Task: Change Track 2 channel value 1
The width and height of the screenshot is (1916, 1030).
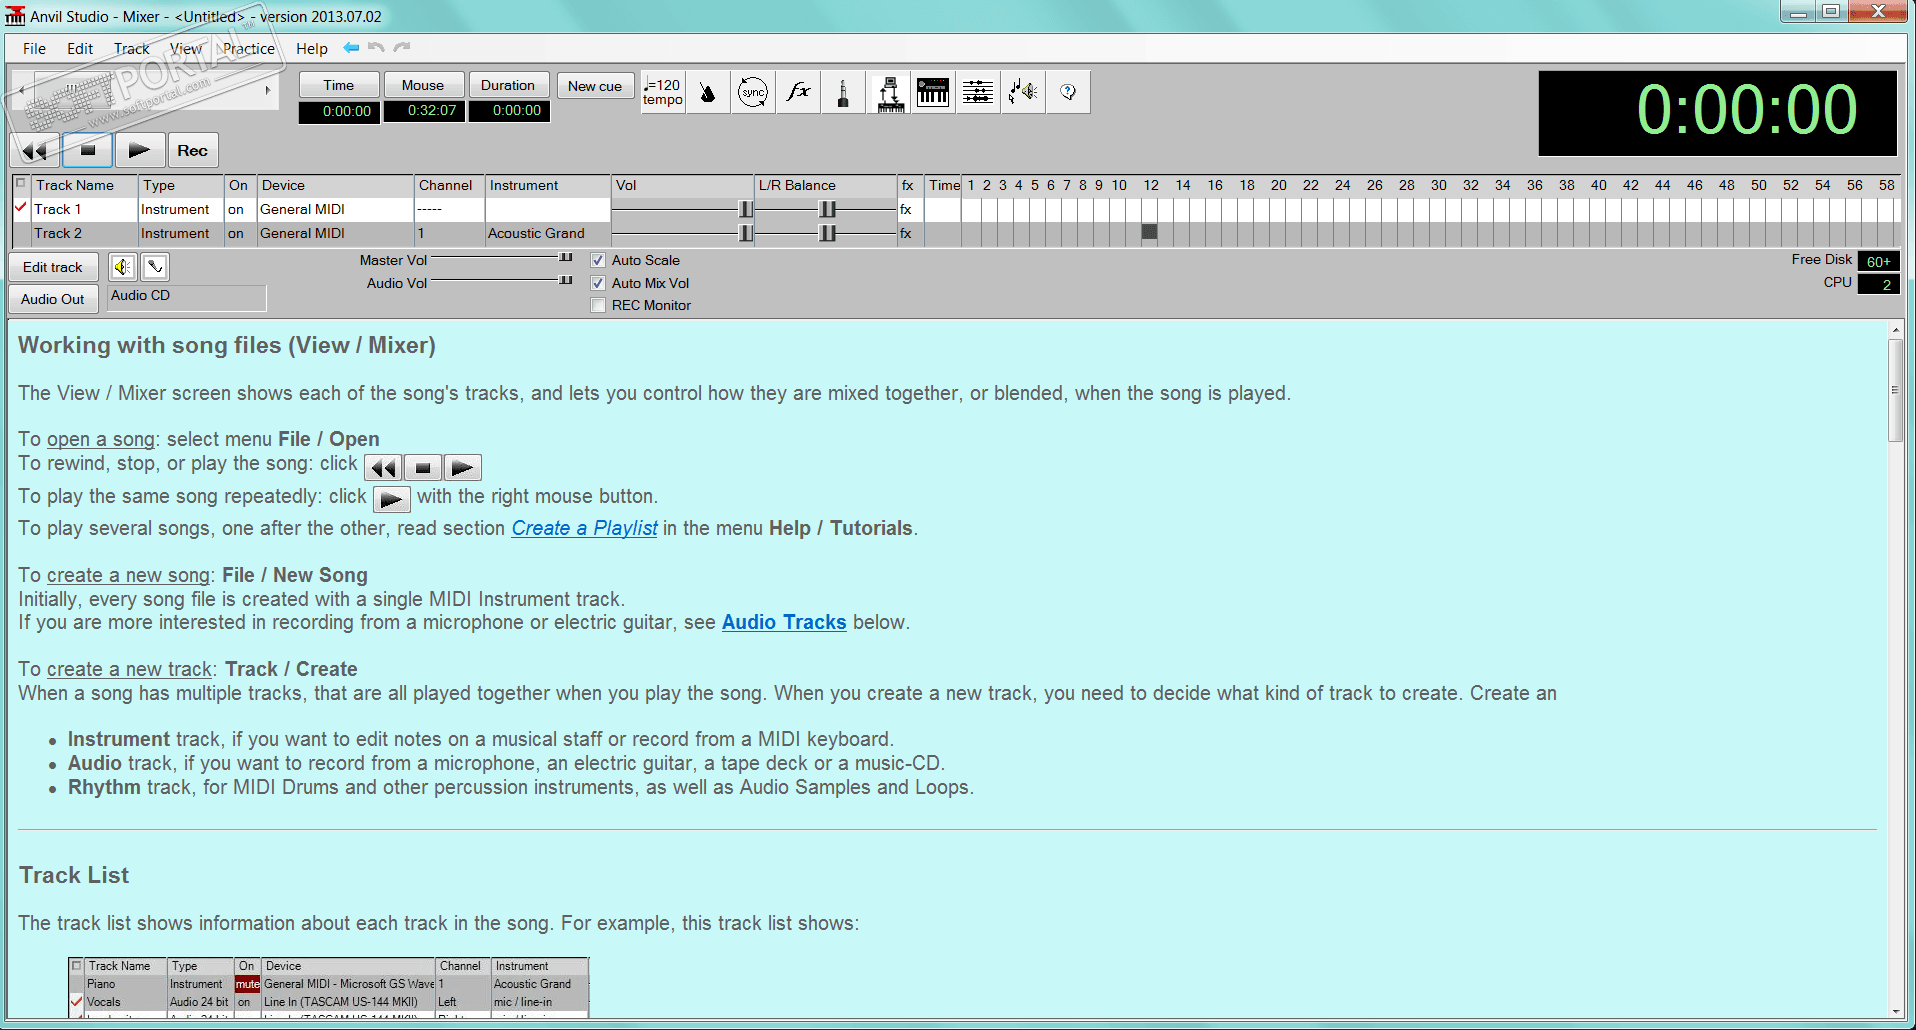Action: [x=449, y=233]
